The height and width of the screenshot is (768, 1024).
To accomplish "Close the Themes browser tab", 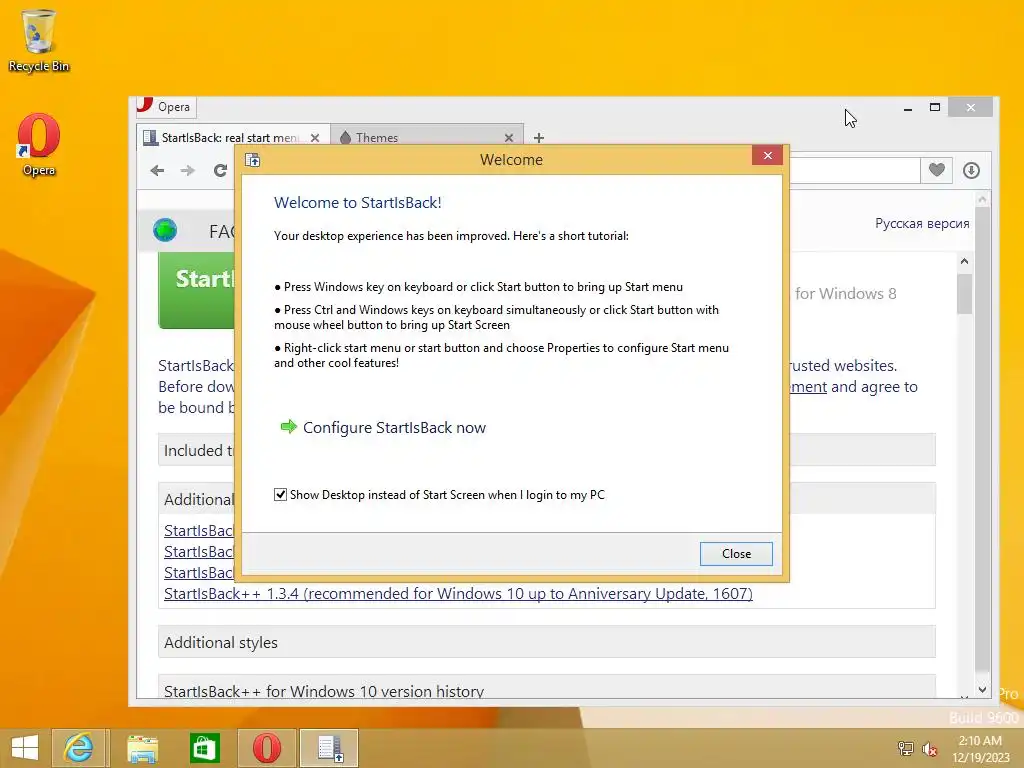I will [509, 138].
